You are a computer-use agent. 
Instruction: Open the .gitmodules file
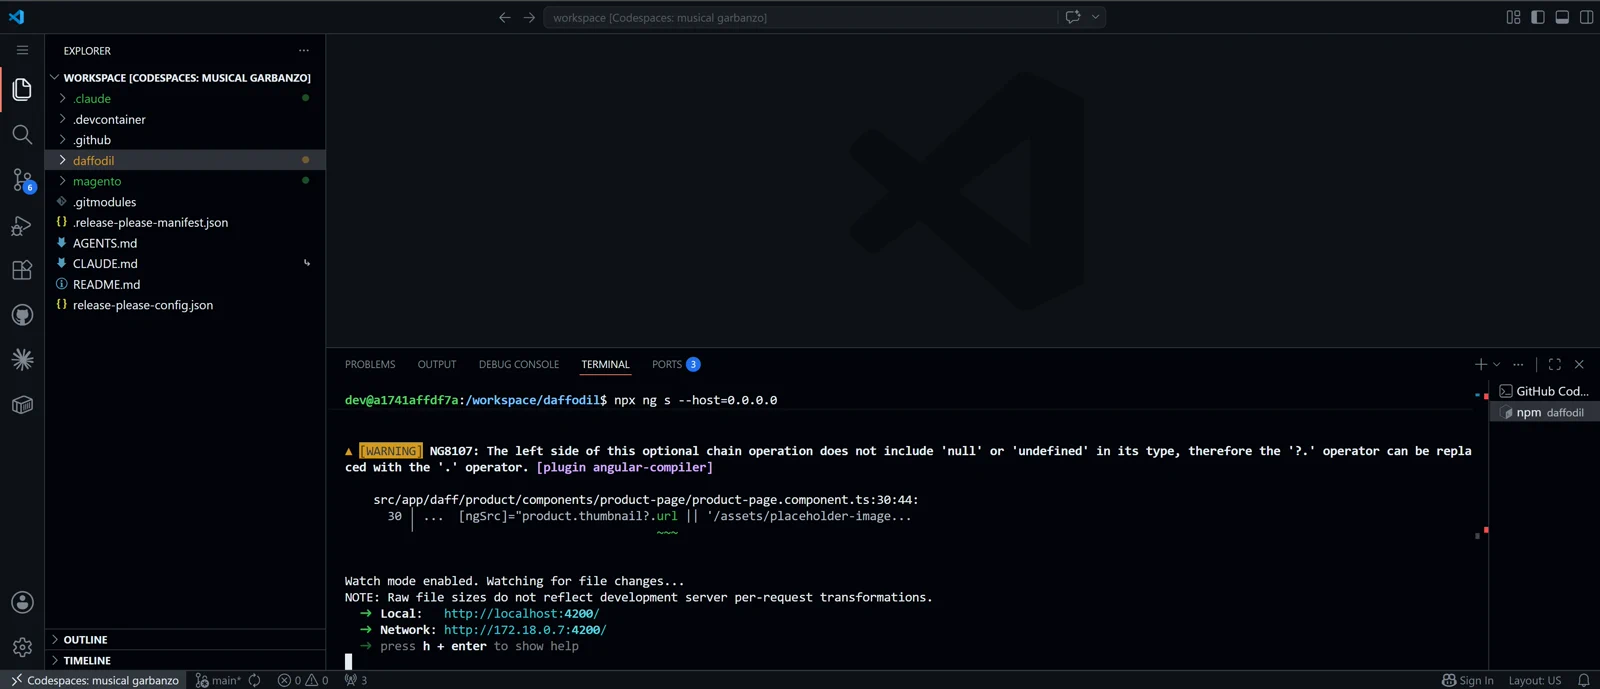tap(185, 202)
